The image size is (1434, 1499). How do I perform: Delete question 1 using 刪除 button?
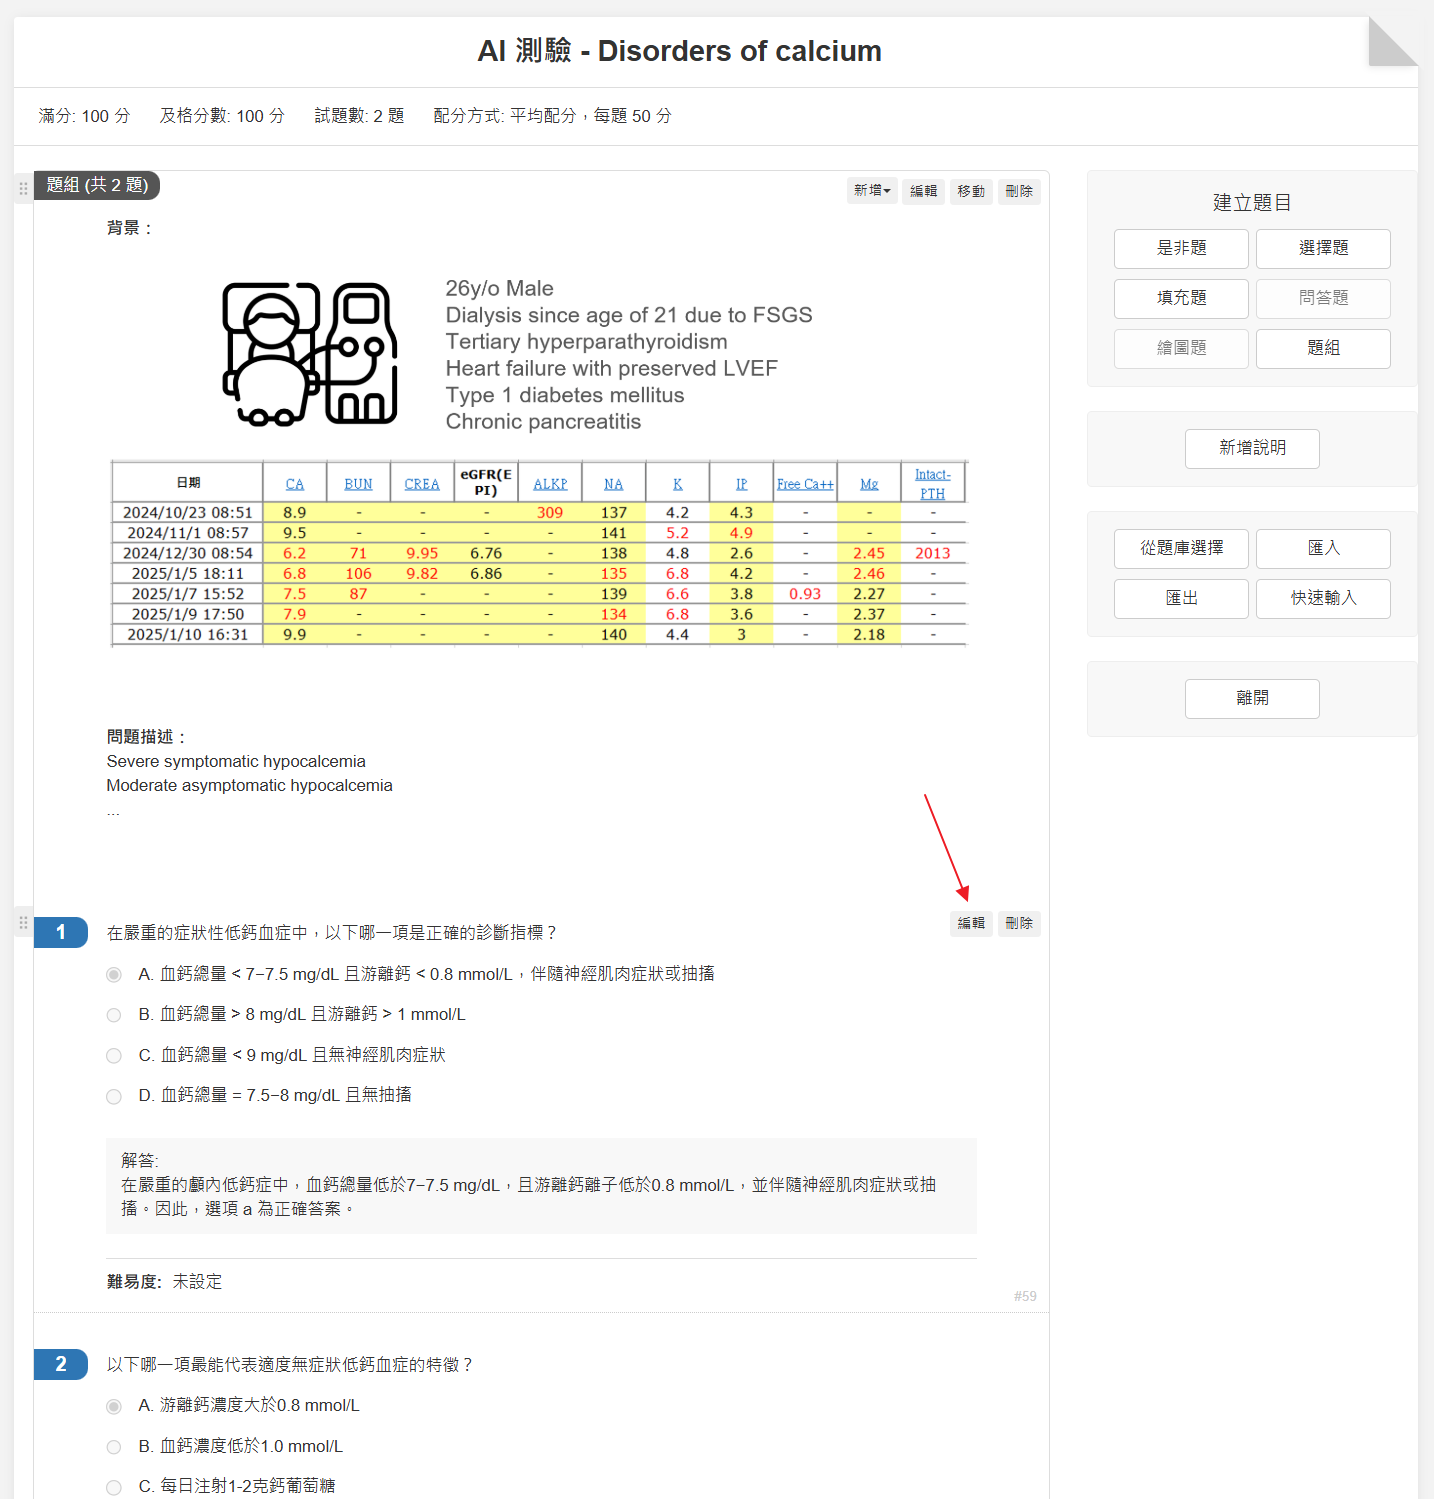pyautogui.click(x=1018, y=923)
